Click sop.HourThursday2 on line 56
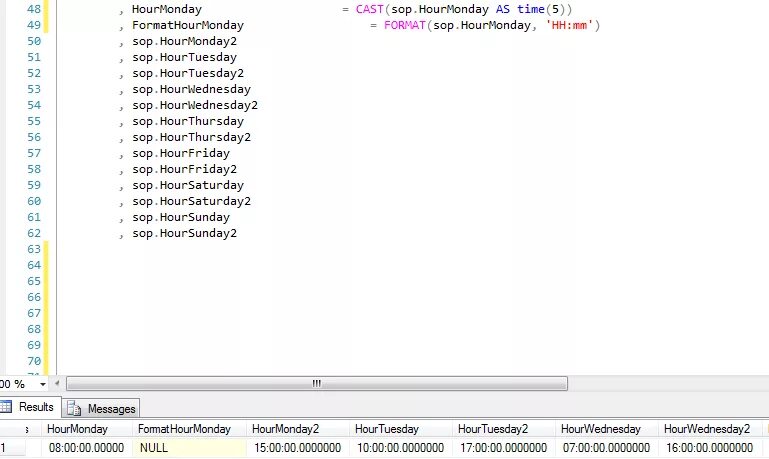 (191, 137)
